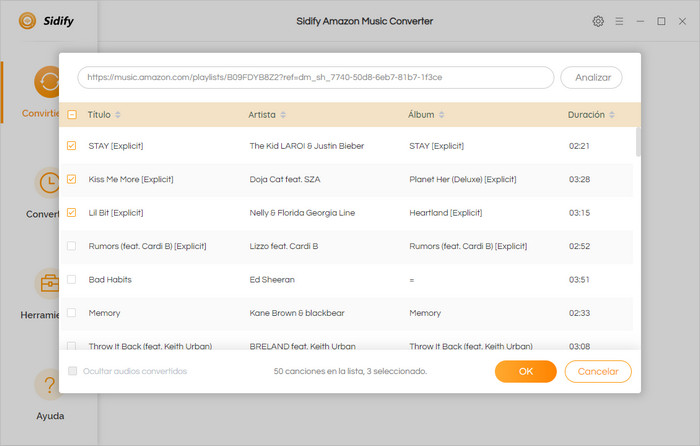Screen dimensions: 700x446
Task: Click artist Kane Brown & blackbear
Action: [x=297, y=313]
